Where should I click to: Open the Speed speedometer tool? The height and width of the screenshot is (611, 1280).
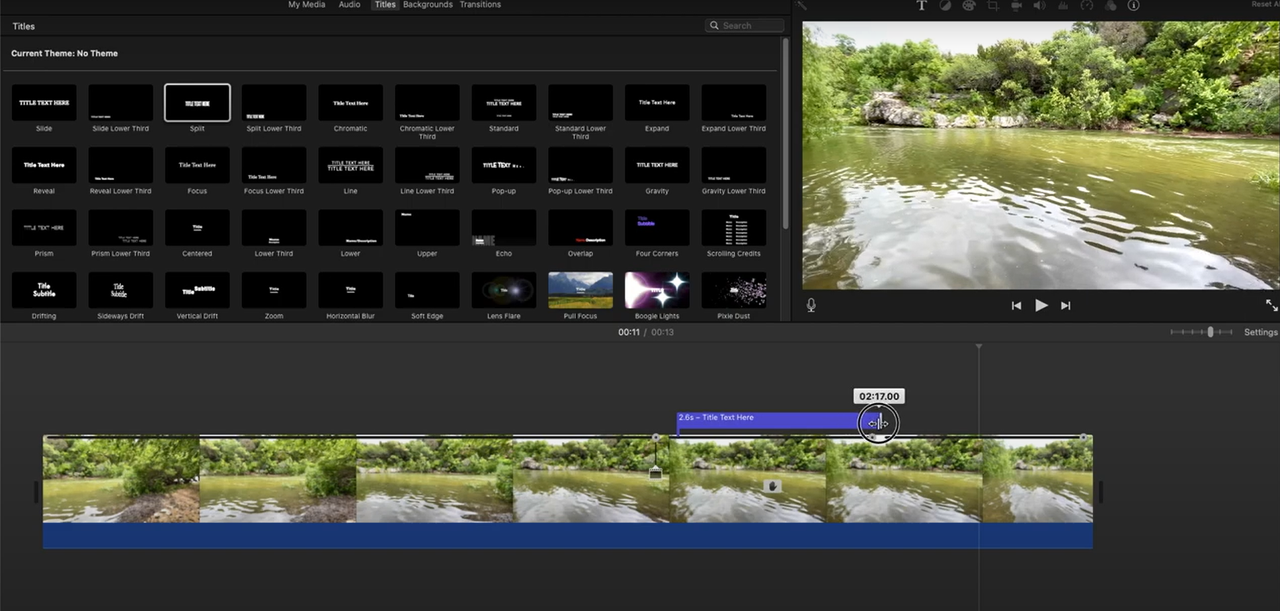pyautogui.click(x=1087, y=5)
